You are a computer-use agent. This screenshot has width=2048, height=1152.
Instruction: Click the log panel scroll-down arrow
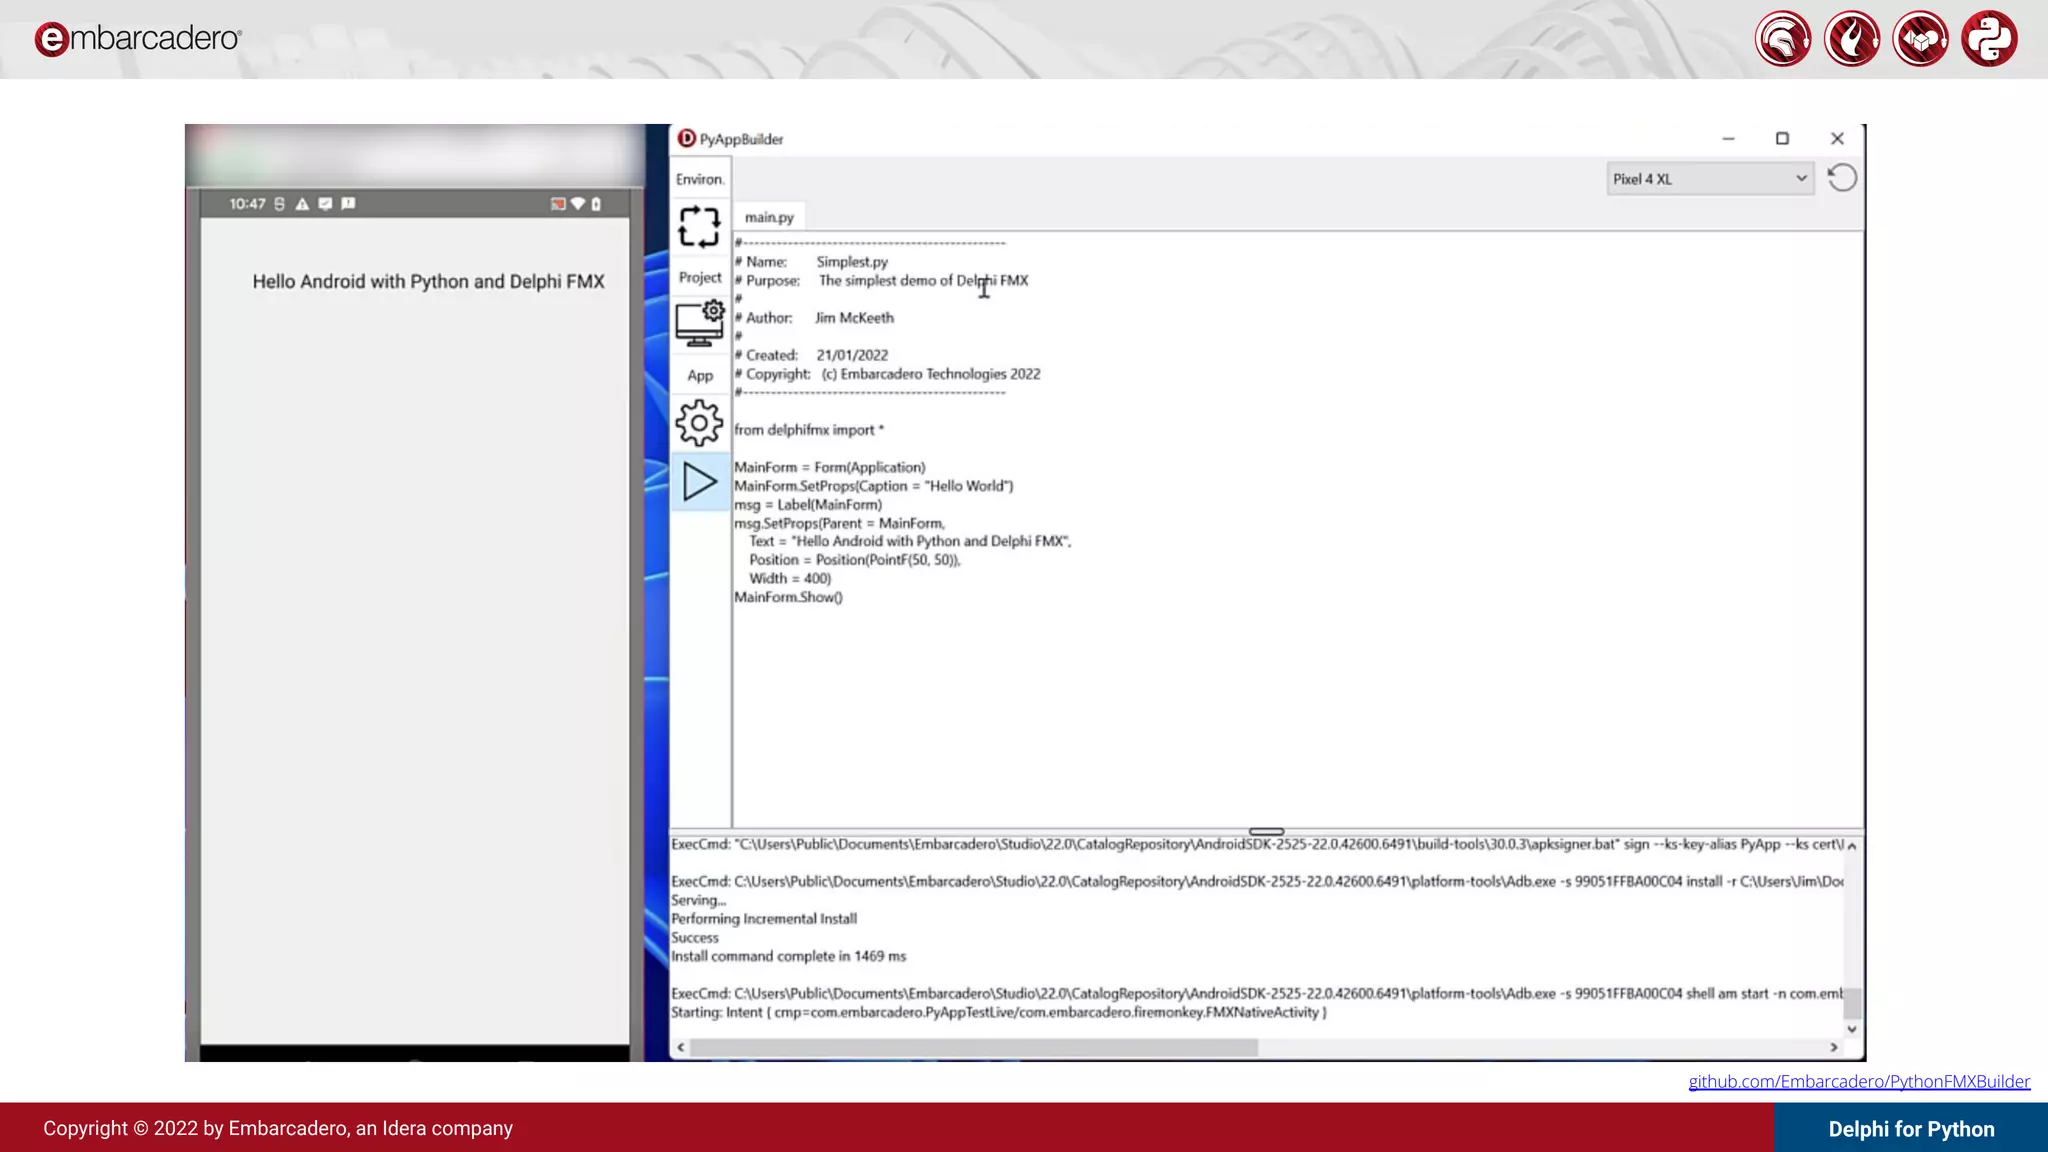pos(1852,1029)
